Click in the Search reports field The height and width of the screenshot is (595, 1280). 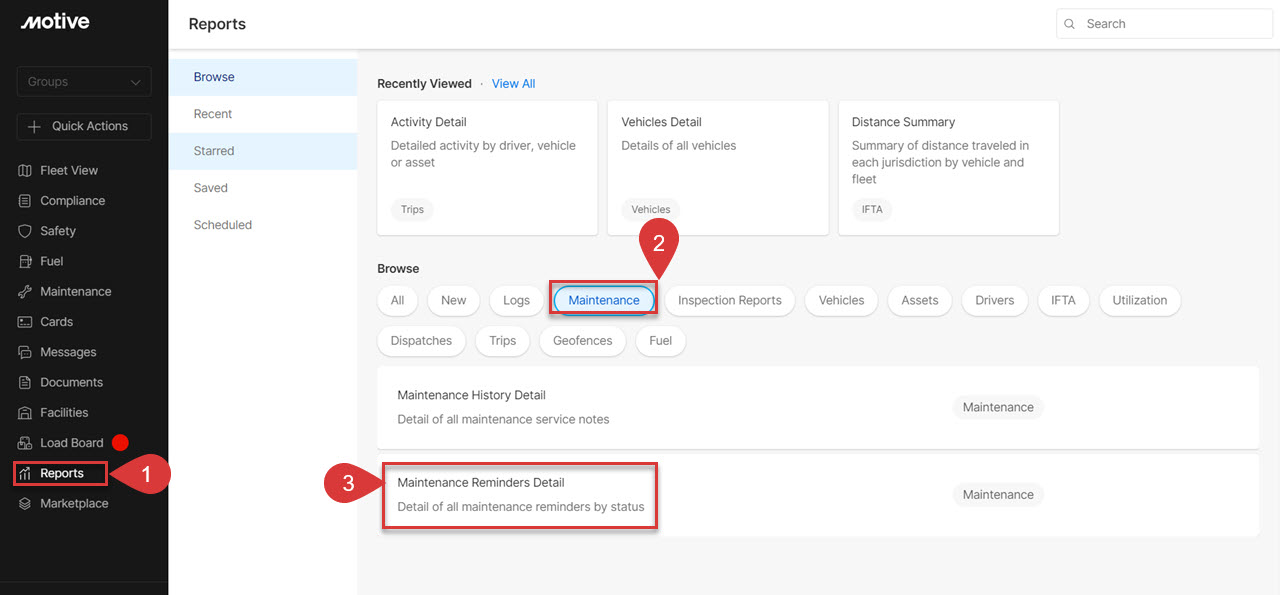[1170, 24]
